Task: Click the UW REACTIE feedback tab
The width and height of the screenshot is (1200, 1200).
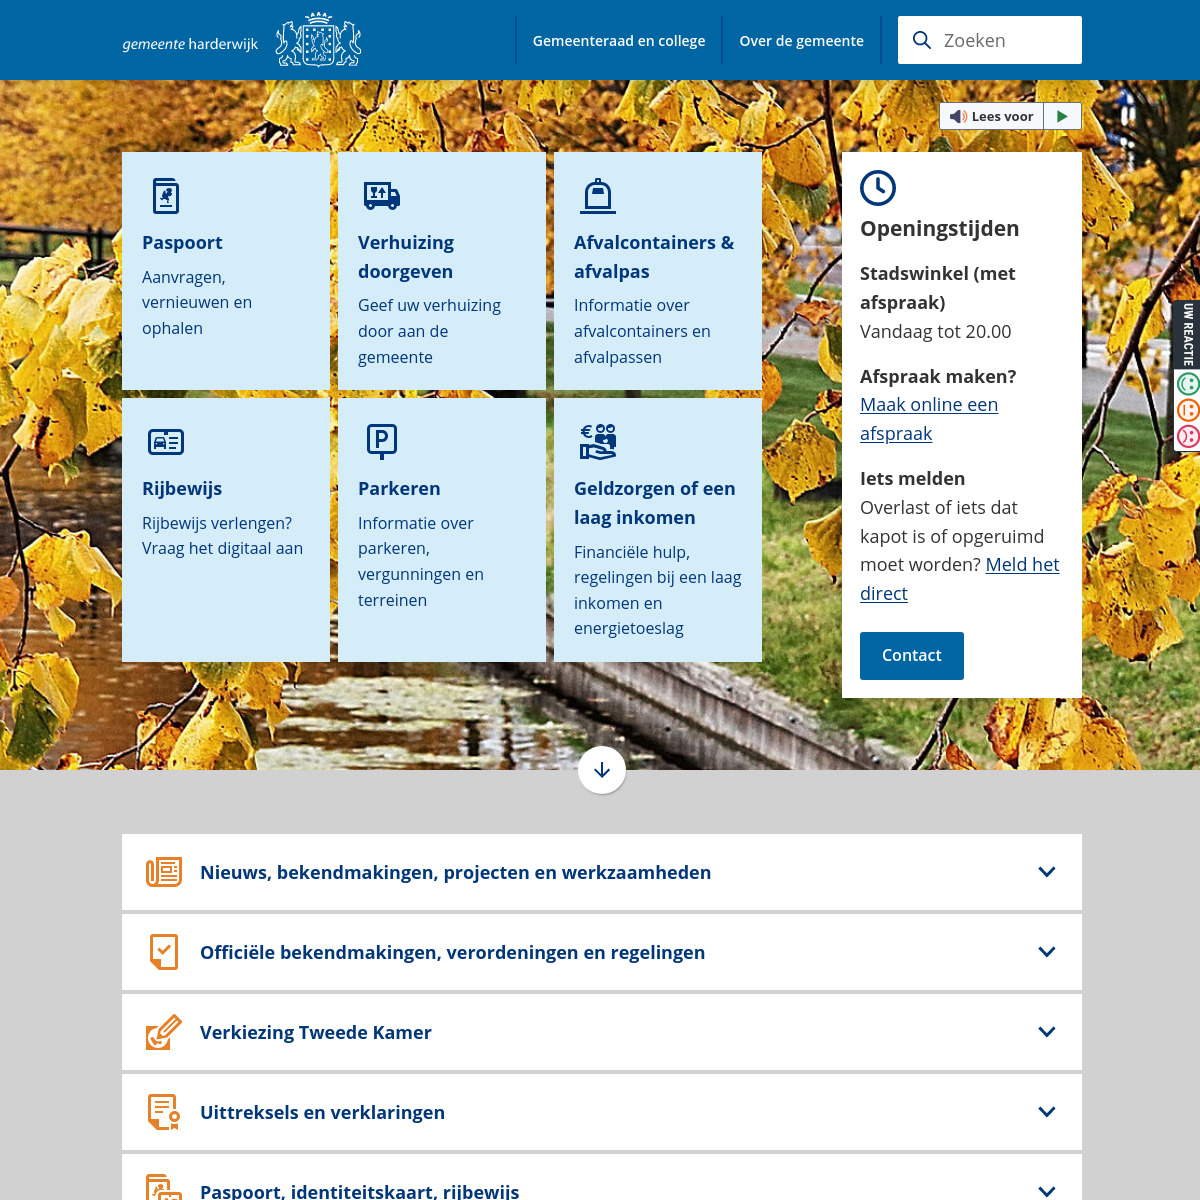Action: (1188, 334)
